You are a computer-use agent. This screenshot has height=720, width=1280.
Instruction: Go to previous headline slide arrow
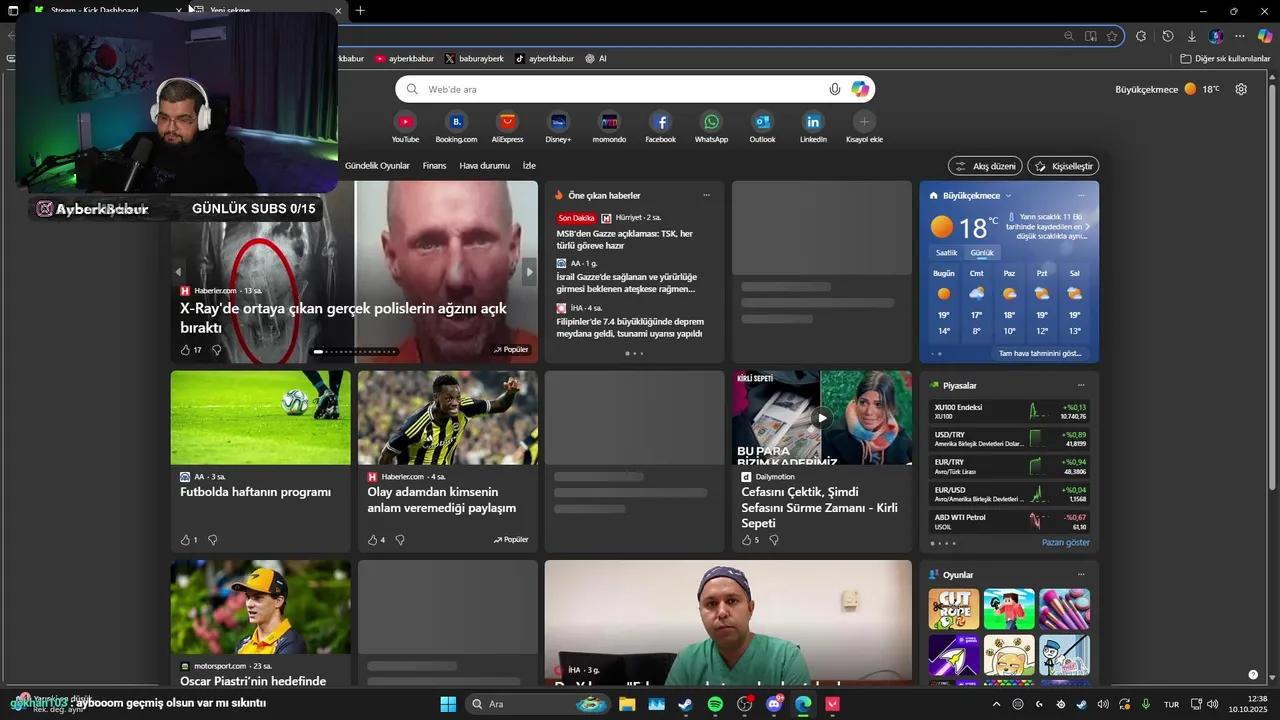point(179,272)
